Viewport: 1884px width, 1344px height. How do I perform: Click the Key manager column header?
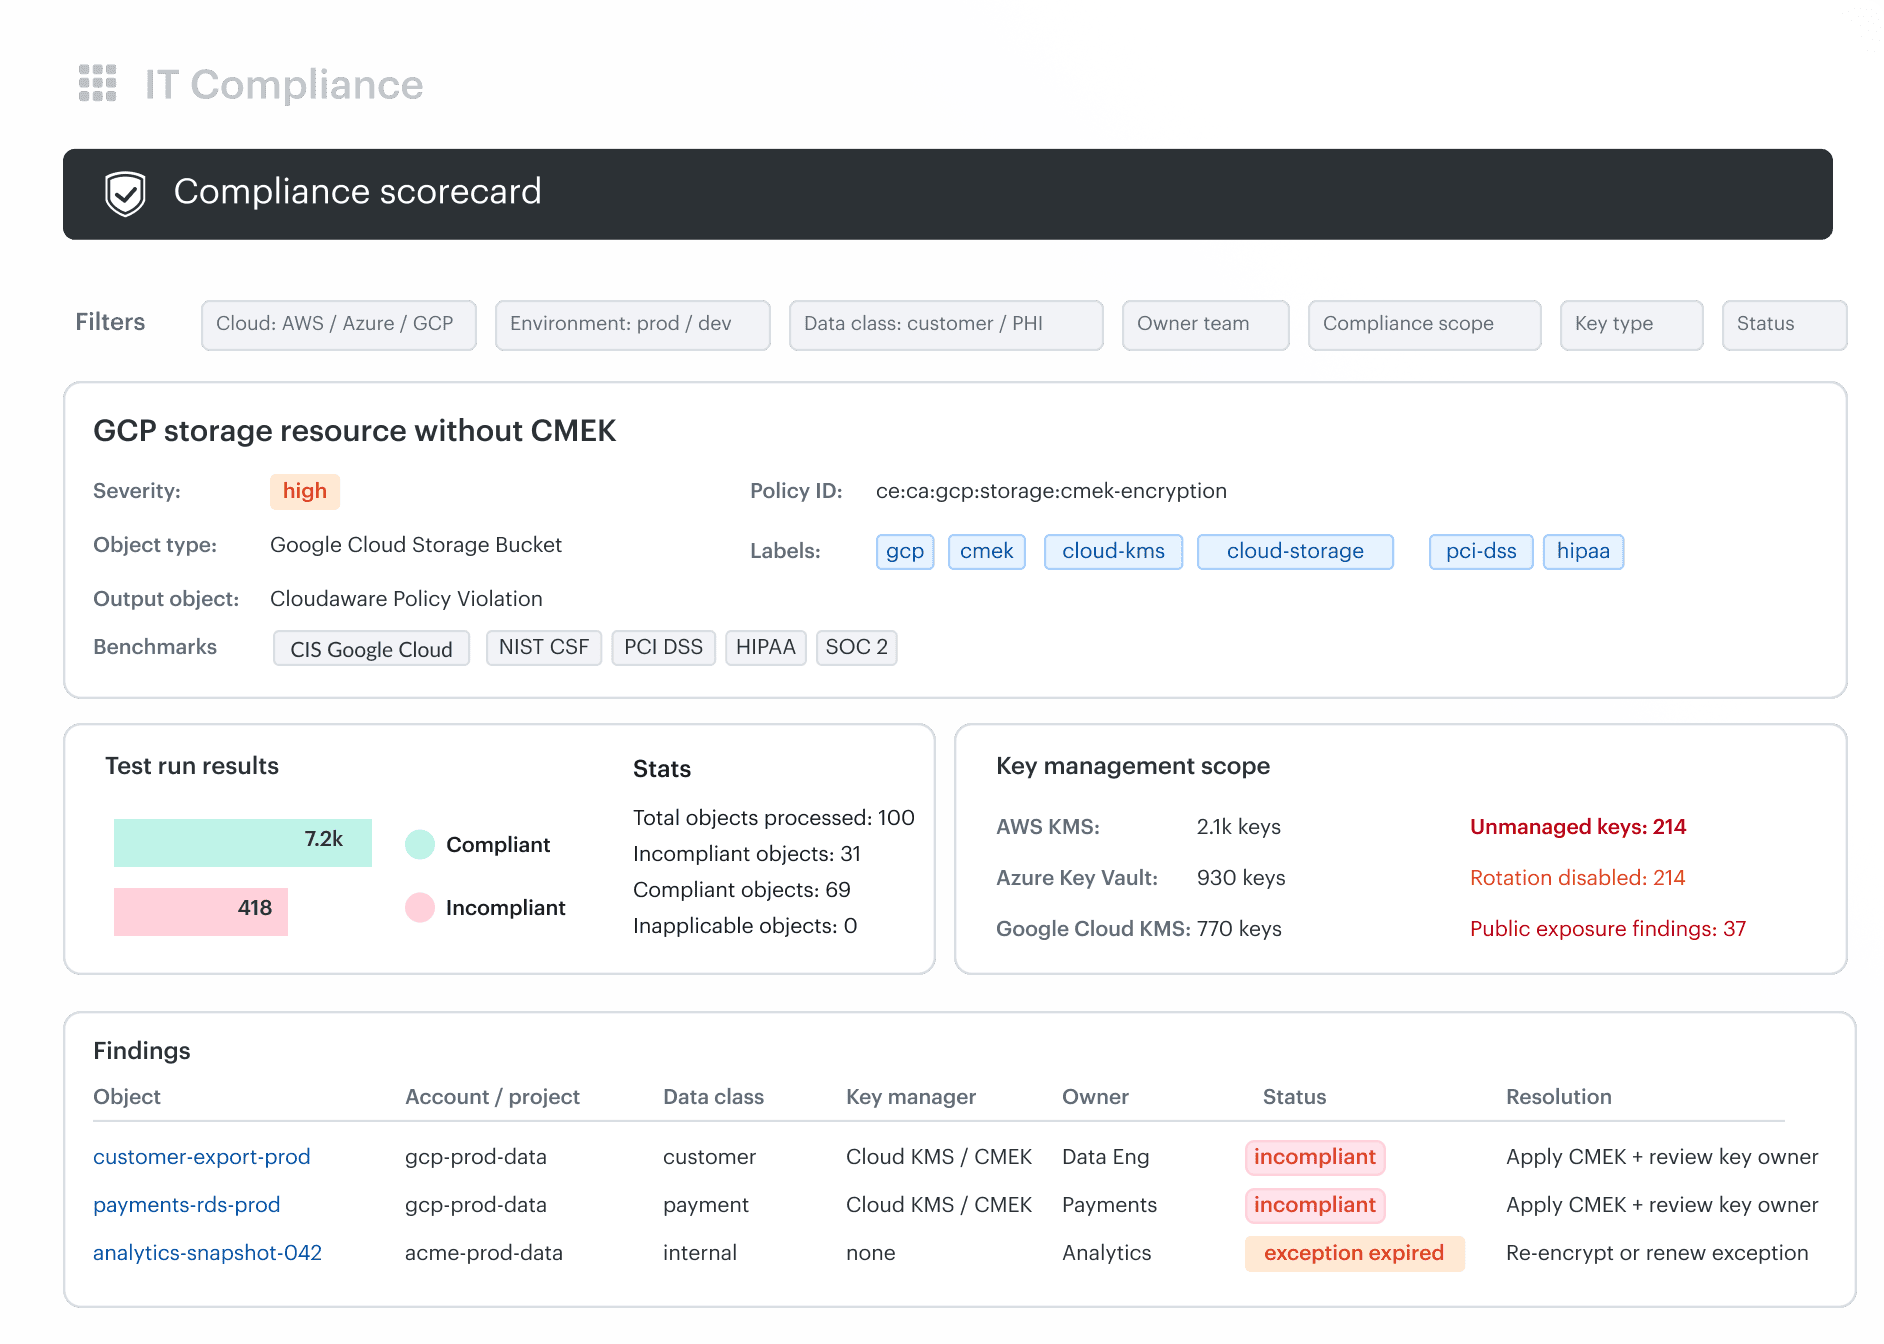[x=911, y=1097]
